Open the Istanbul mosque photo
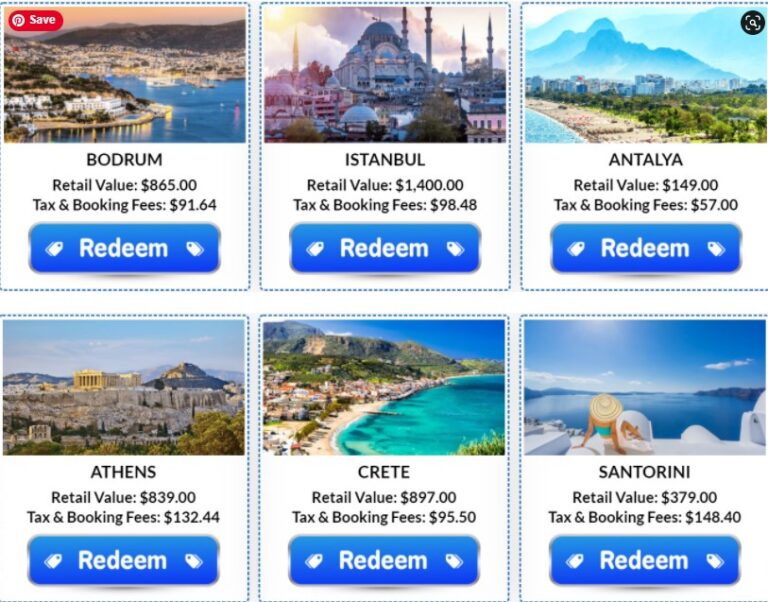This screenshot has width=768, height=602. (x=385, y=74)
